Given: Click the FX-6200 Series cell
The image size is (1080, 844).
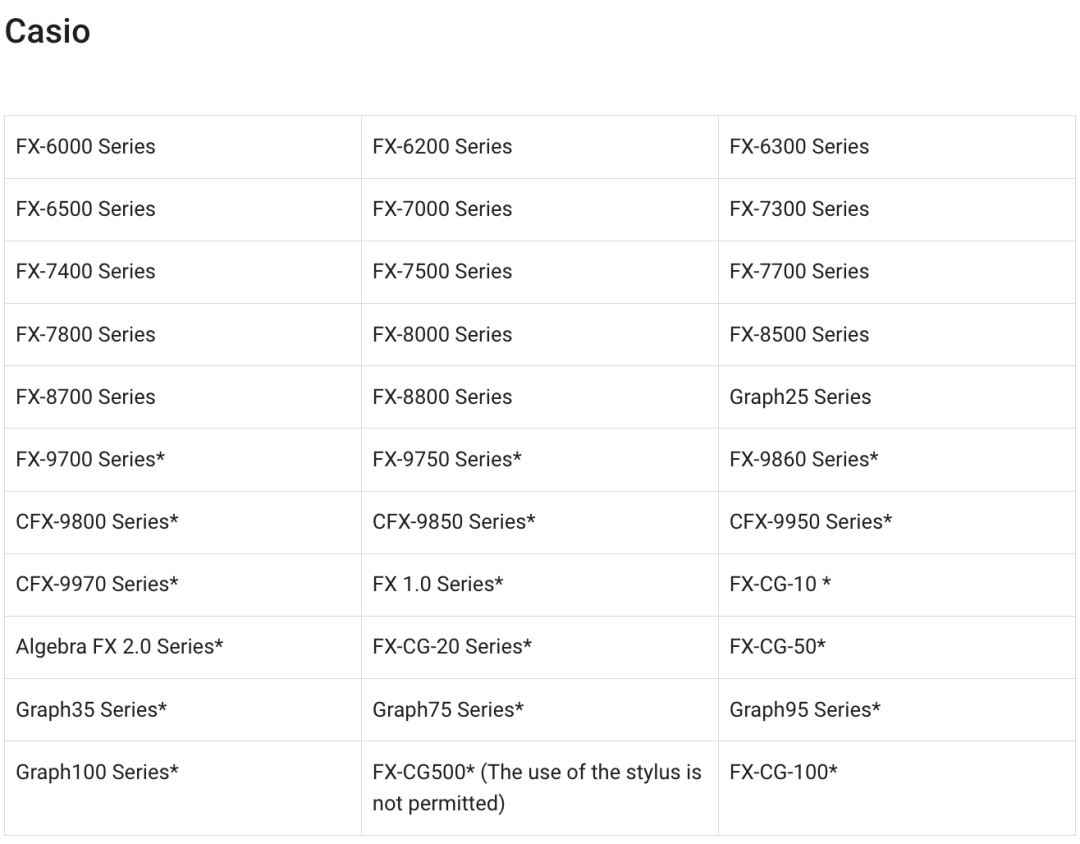Looking at the screenshot, I should 442,146.
